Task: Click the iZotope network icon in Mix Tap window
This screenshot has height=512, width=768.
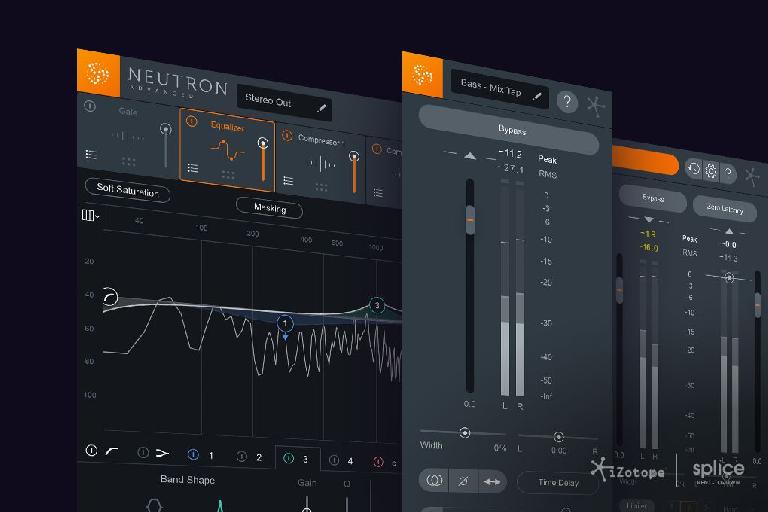Action: pyautogui.click(x=596, y=106)
